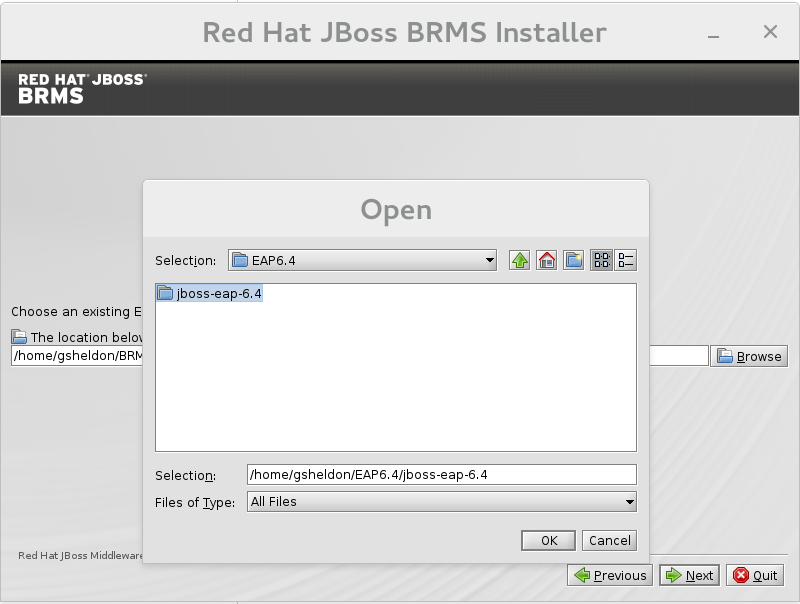Minimize the installer window

[713, 34]
